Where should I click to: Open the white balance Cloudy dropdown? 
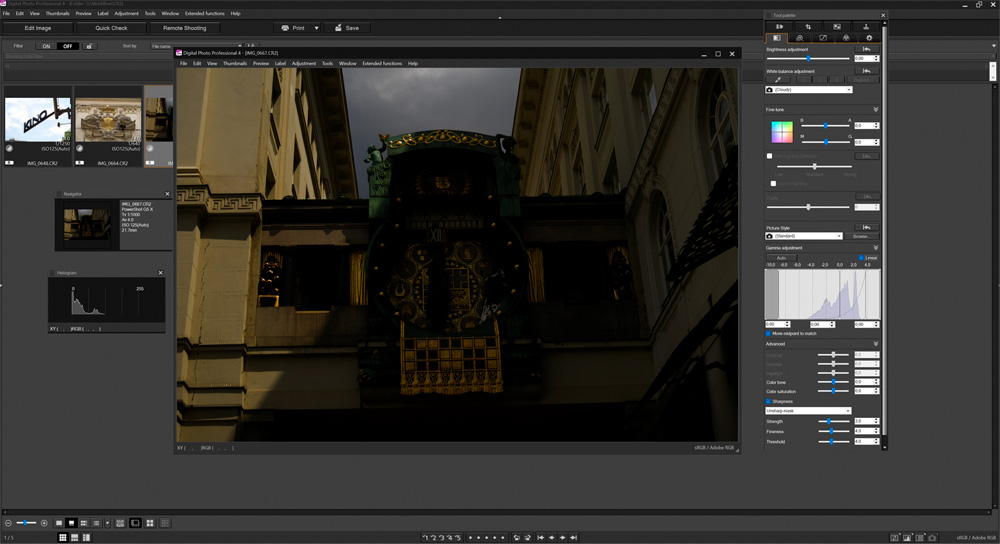click(x=809, y=90)
